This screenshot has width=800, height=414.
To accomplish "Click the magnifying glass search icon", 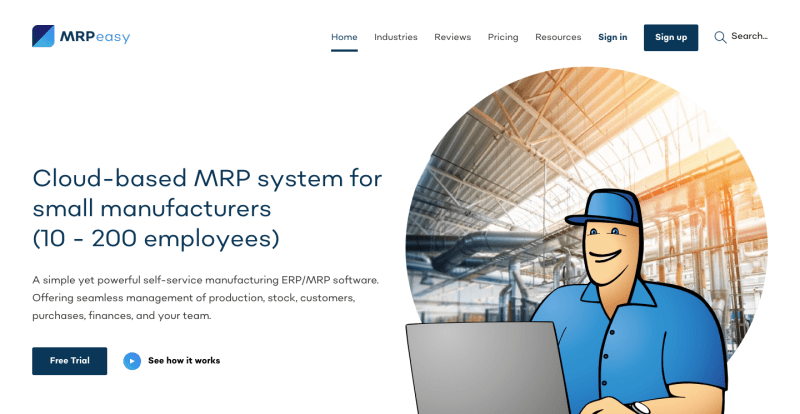I will point(720,37).
